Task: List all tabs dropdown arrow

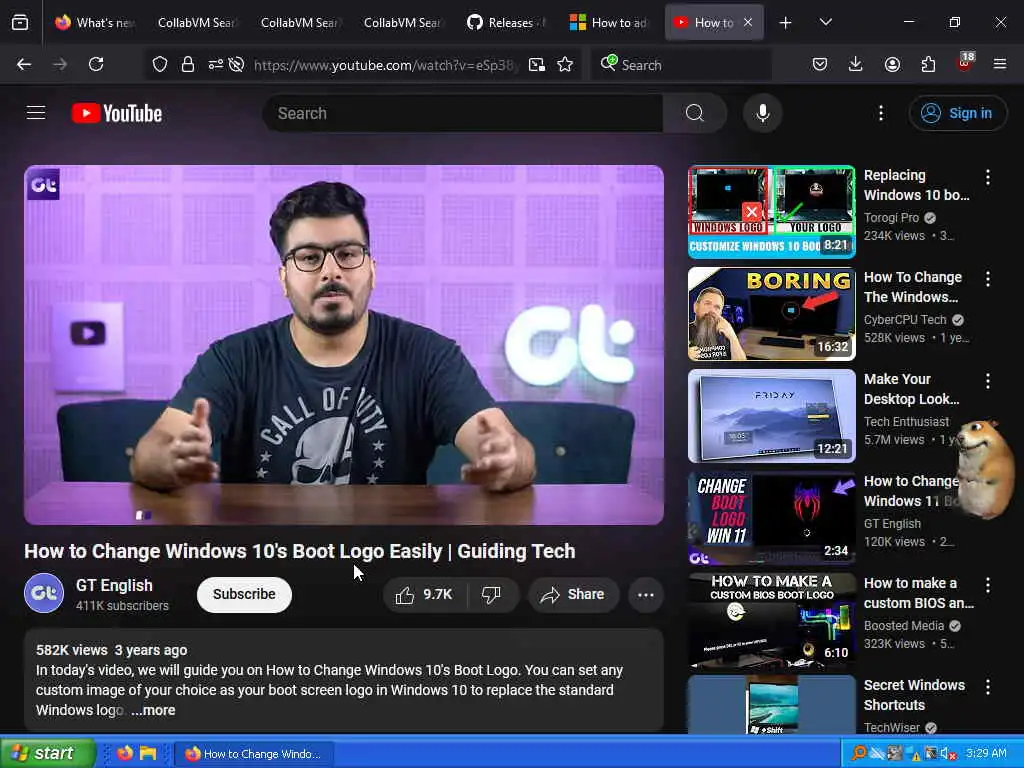Action: click(826, 22)
